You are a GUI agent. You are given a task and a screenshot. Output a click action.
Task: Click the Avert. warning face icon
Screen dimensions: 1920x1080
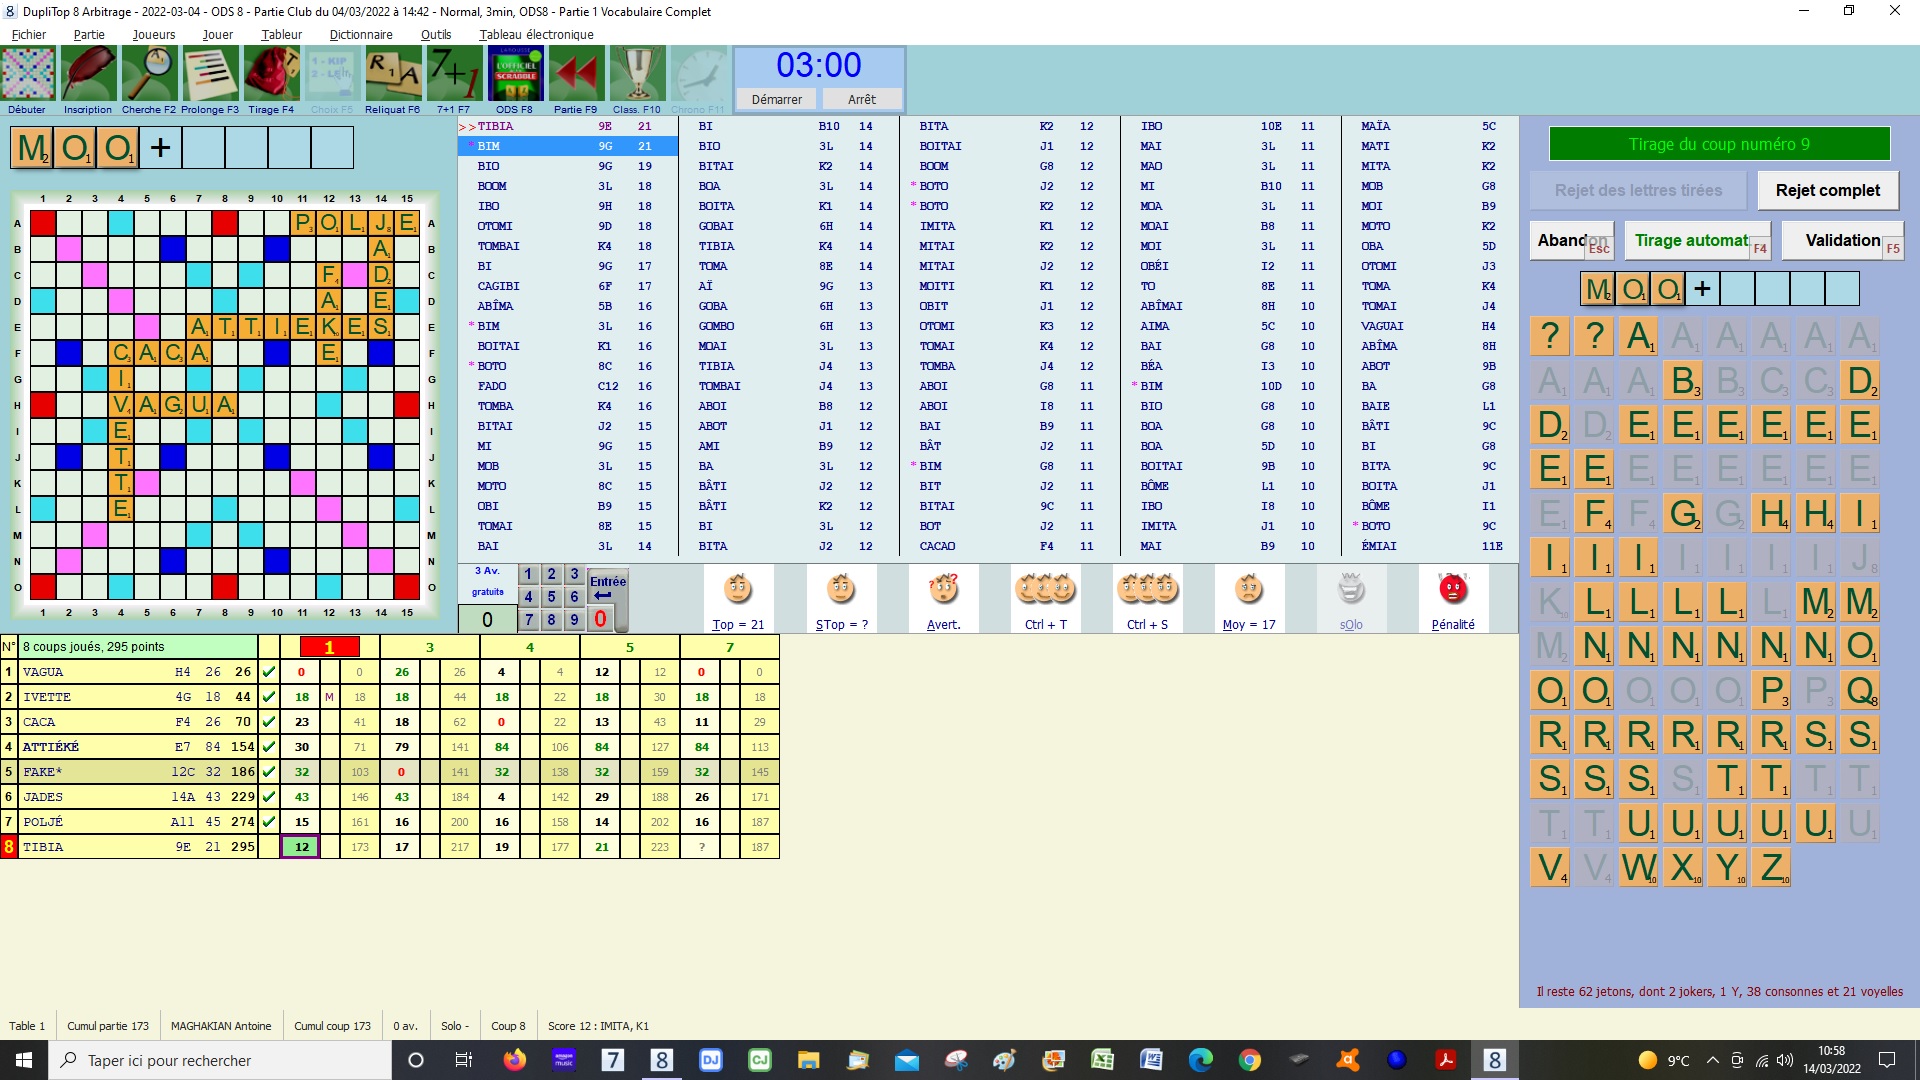943,590
